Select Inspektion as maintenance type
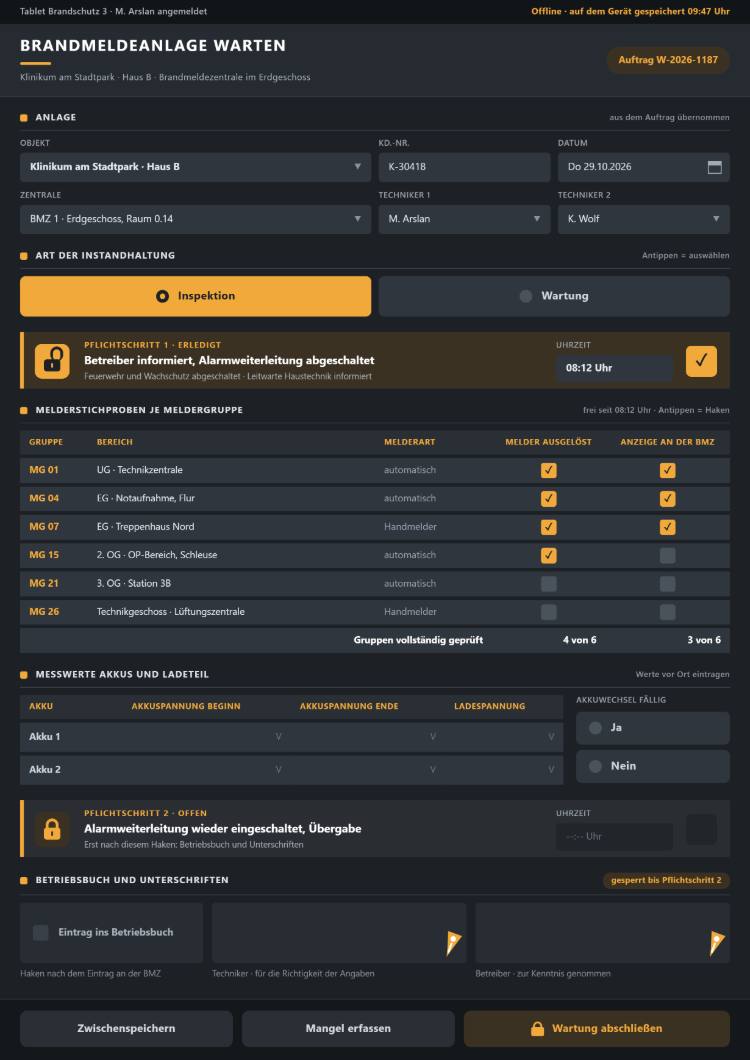750x1060 pixels. [x=195, y=296]
